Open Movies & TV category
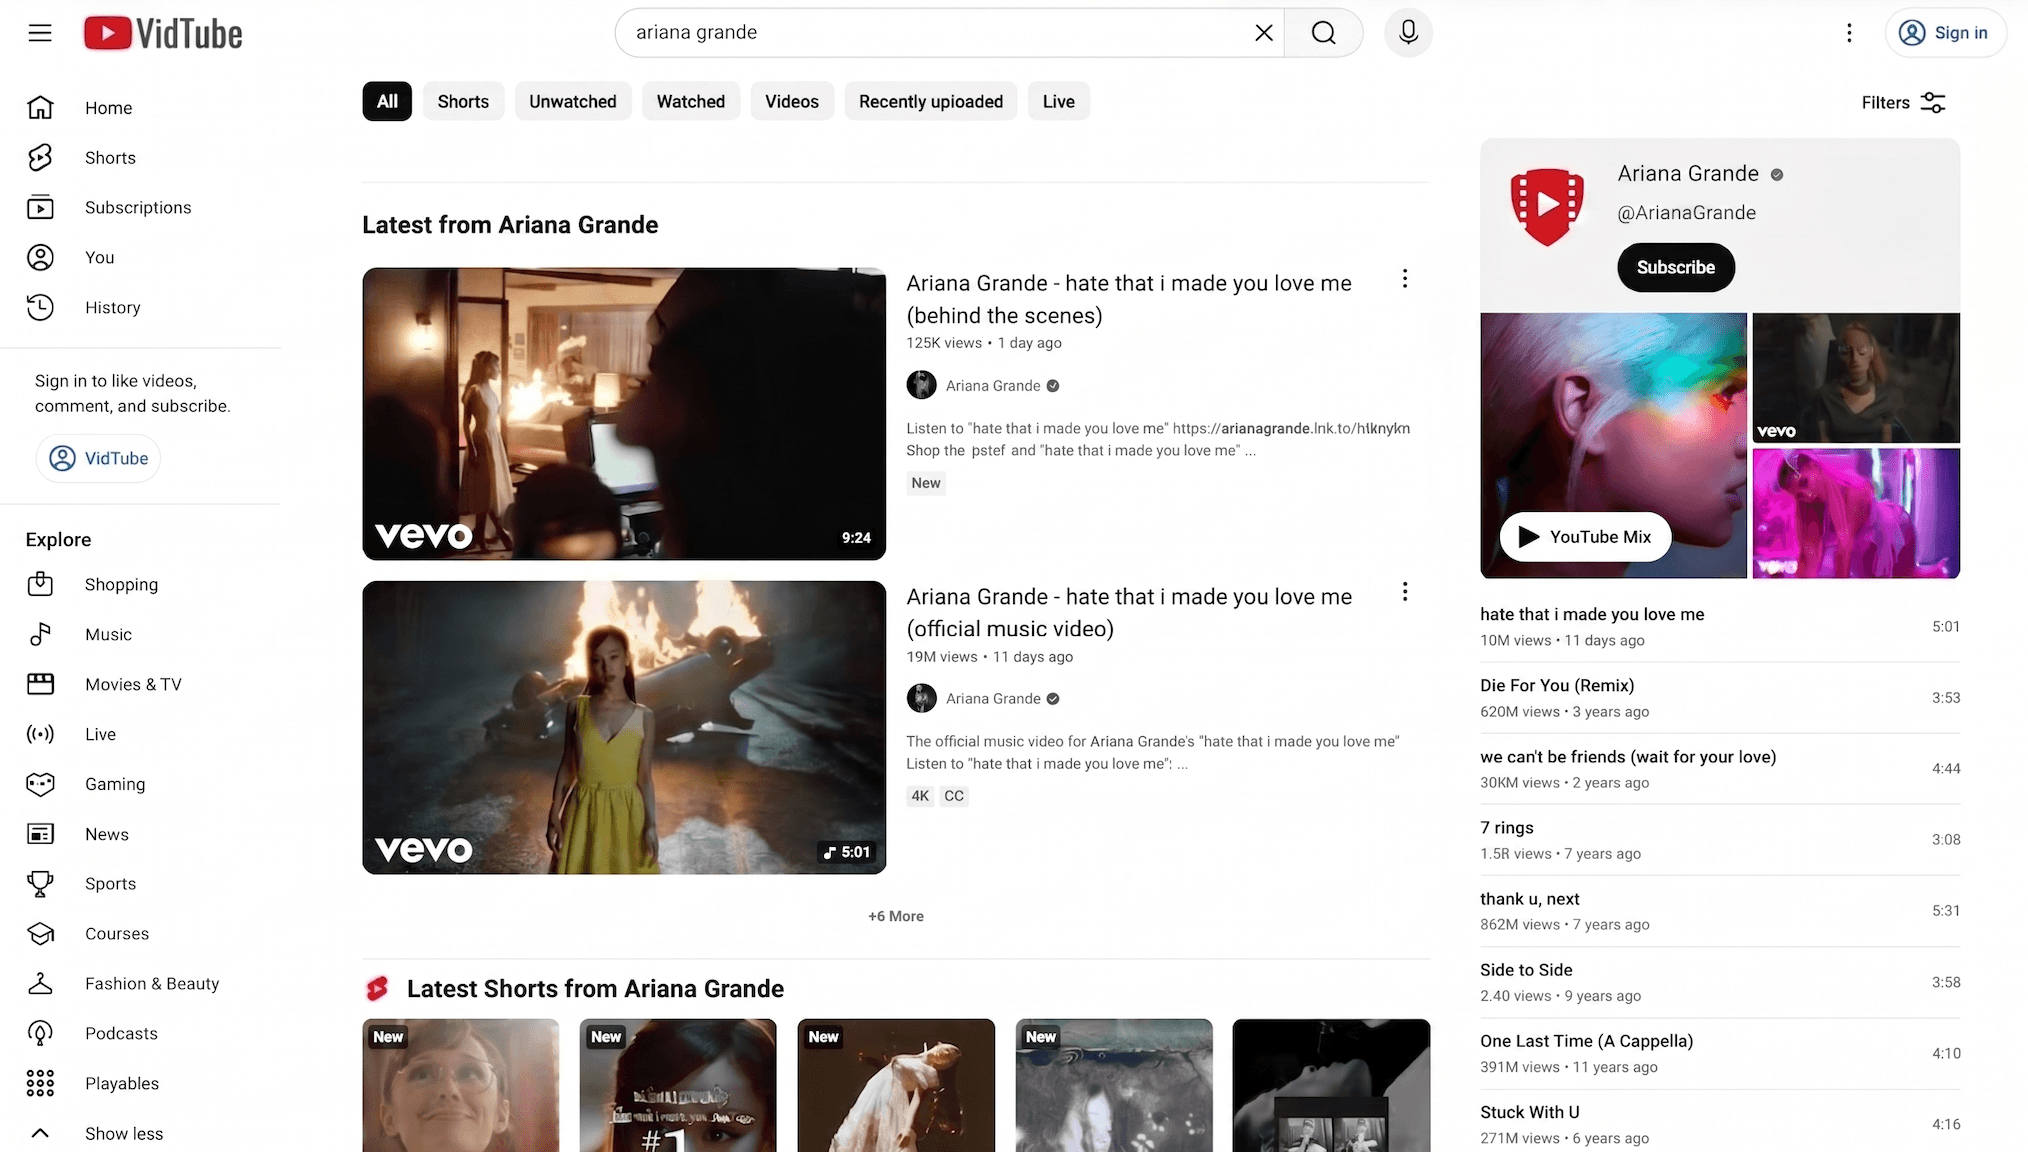Screen dimensions: 2028x1152 click(133, 685)
